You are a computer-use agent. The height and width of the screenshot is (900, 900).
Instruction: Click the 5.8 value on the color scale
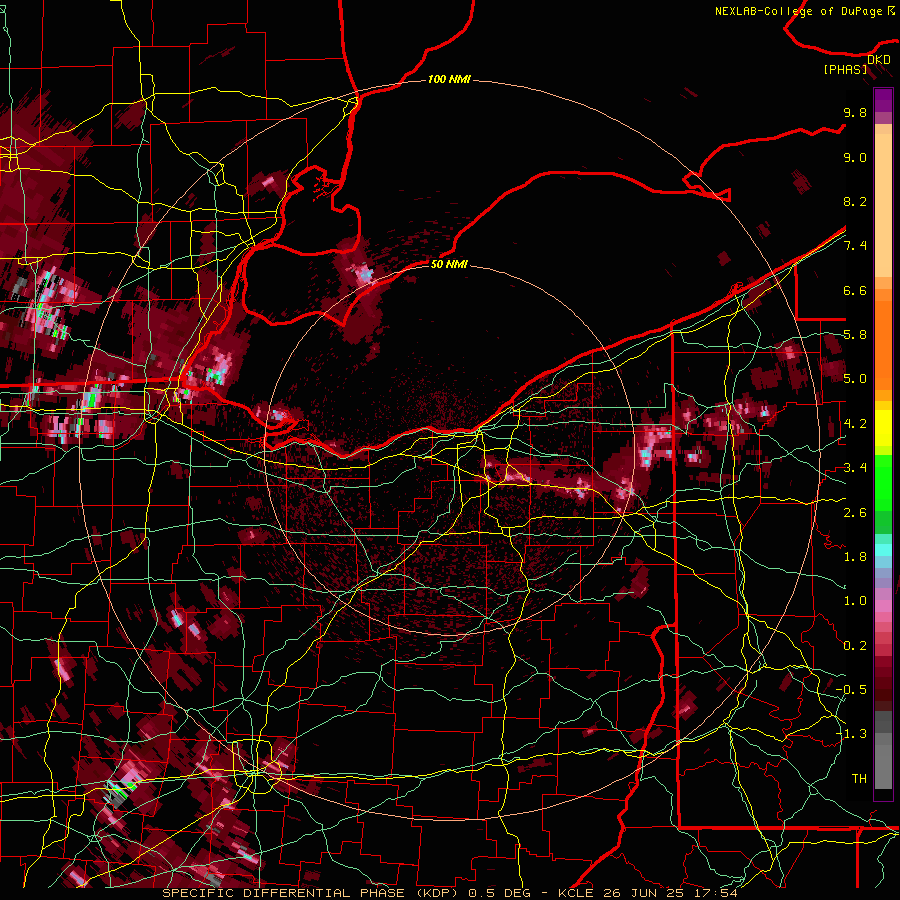tap(855, 335)
